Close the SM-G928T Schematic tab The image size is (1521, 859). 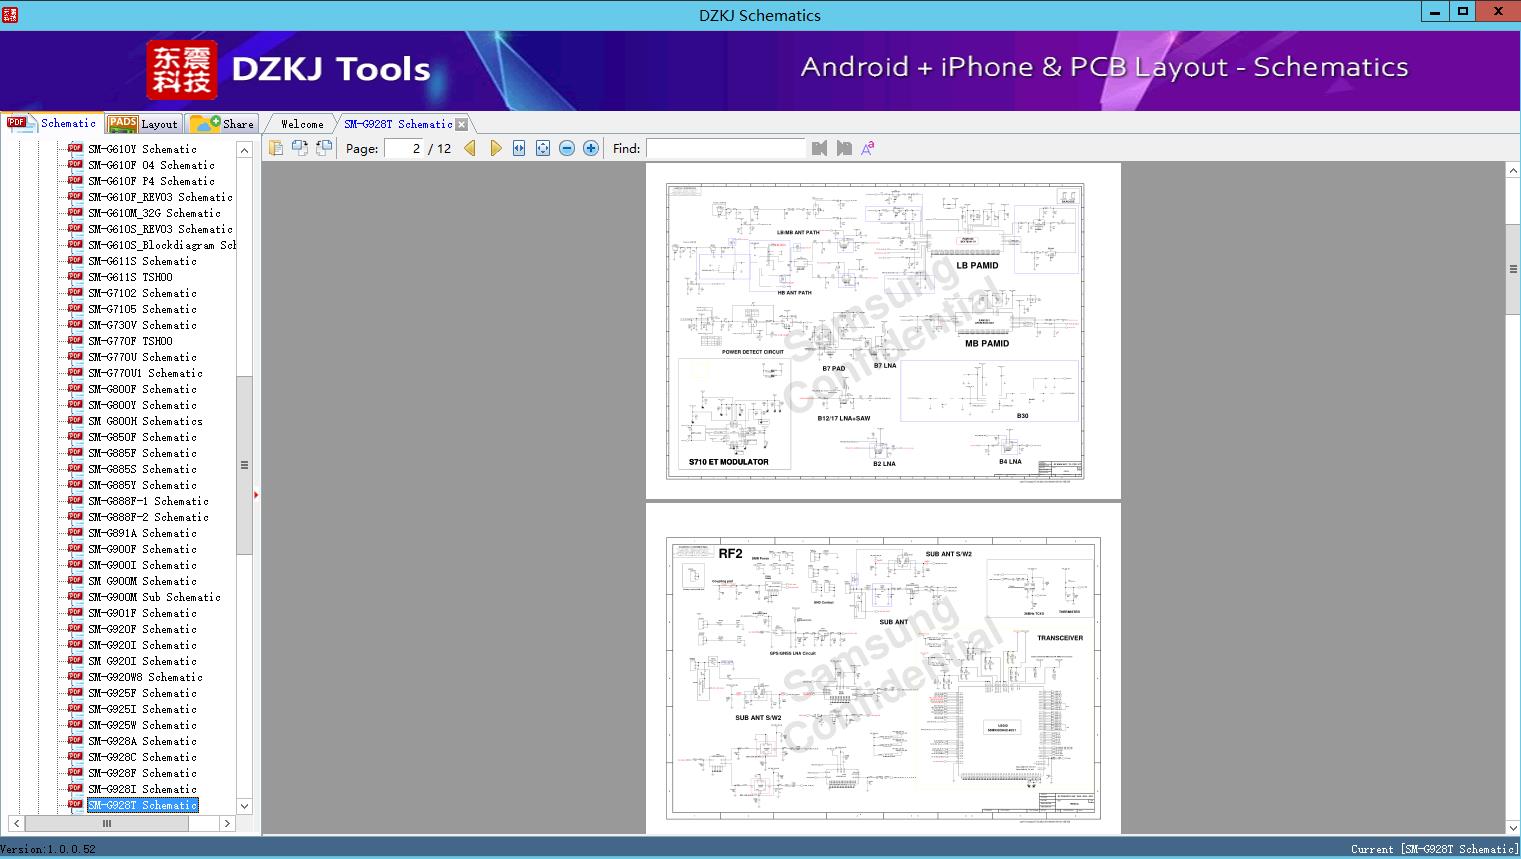[461, 124]
